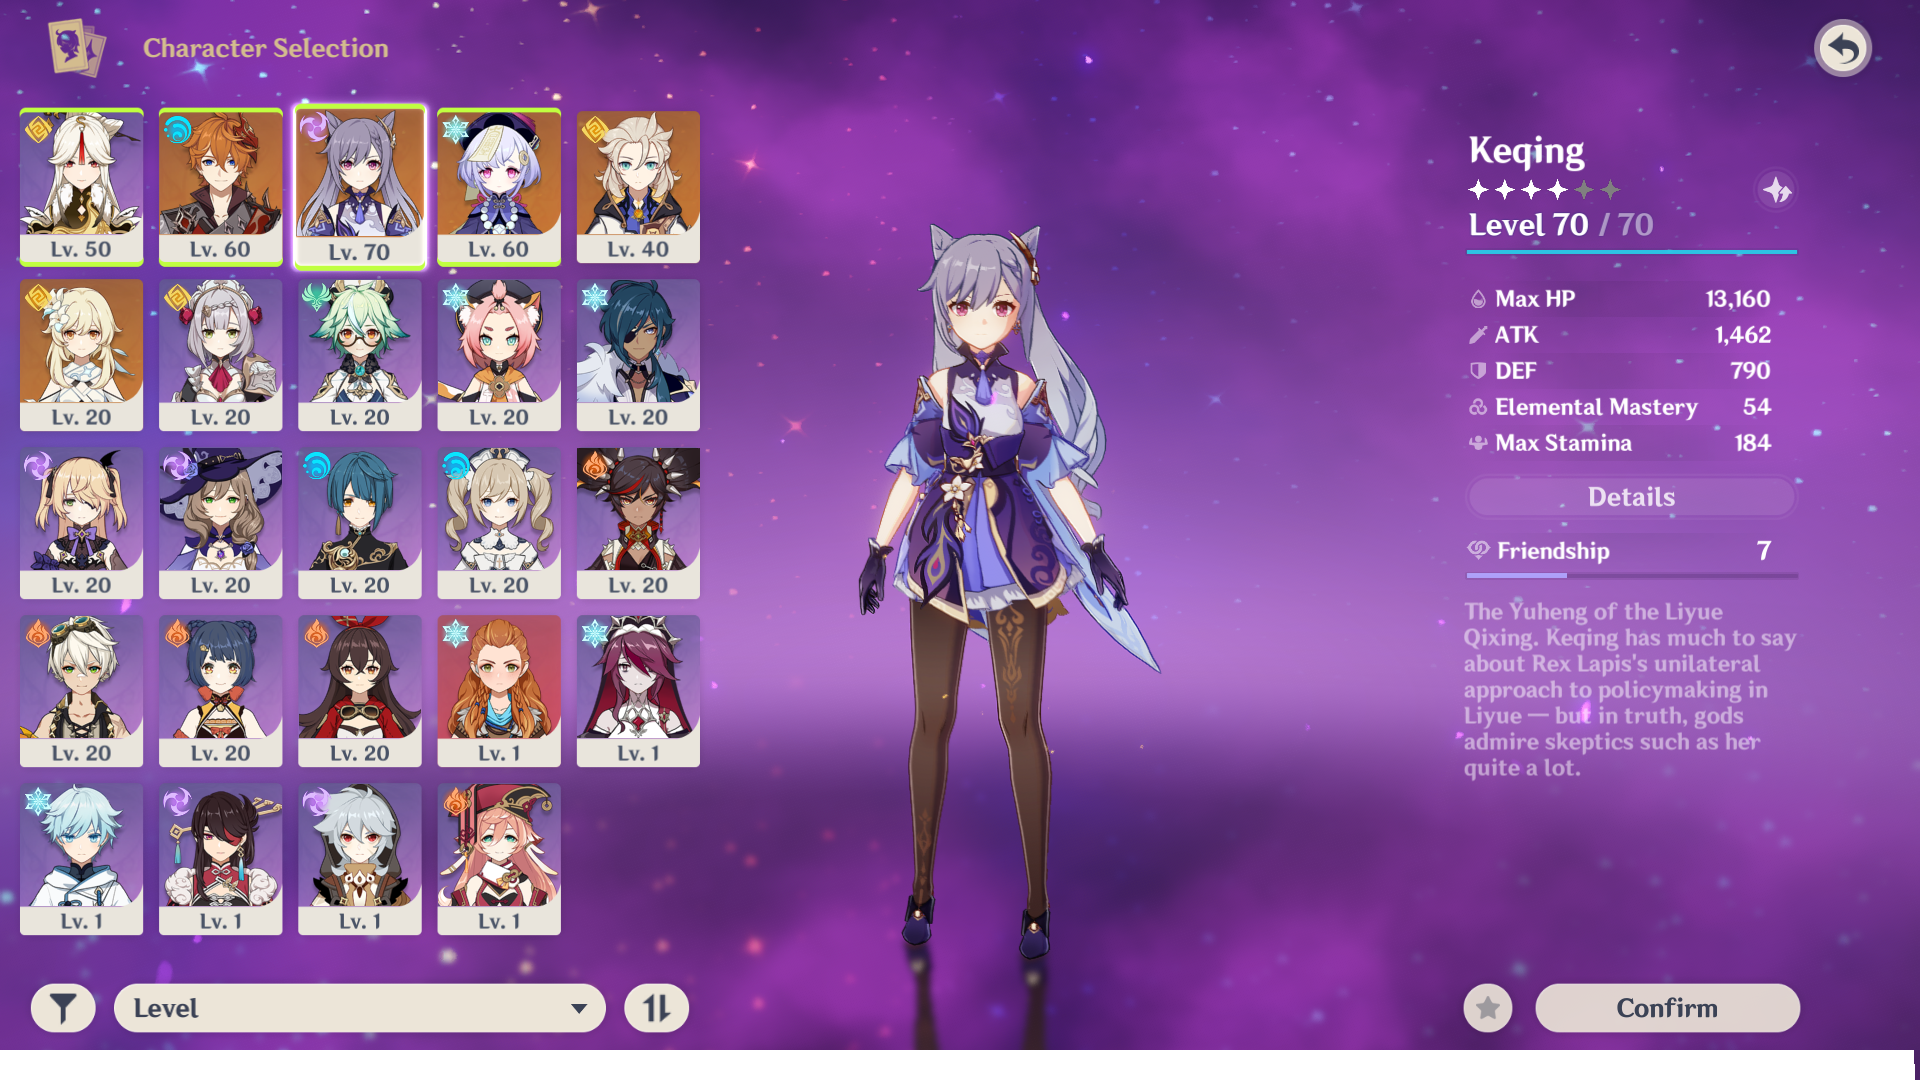Select Yanfei Lv. 1 pyro portrait
Screen dimensions: 1920x1080
pyautogui.click(x=499, y=859)
